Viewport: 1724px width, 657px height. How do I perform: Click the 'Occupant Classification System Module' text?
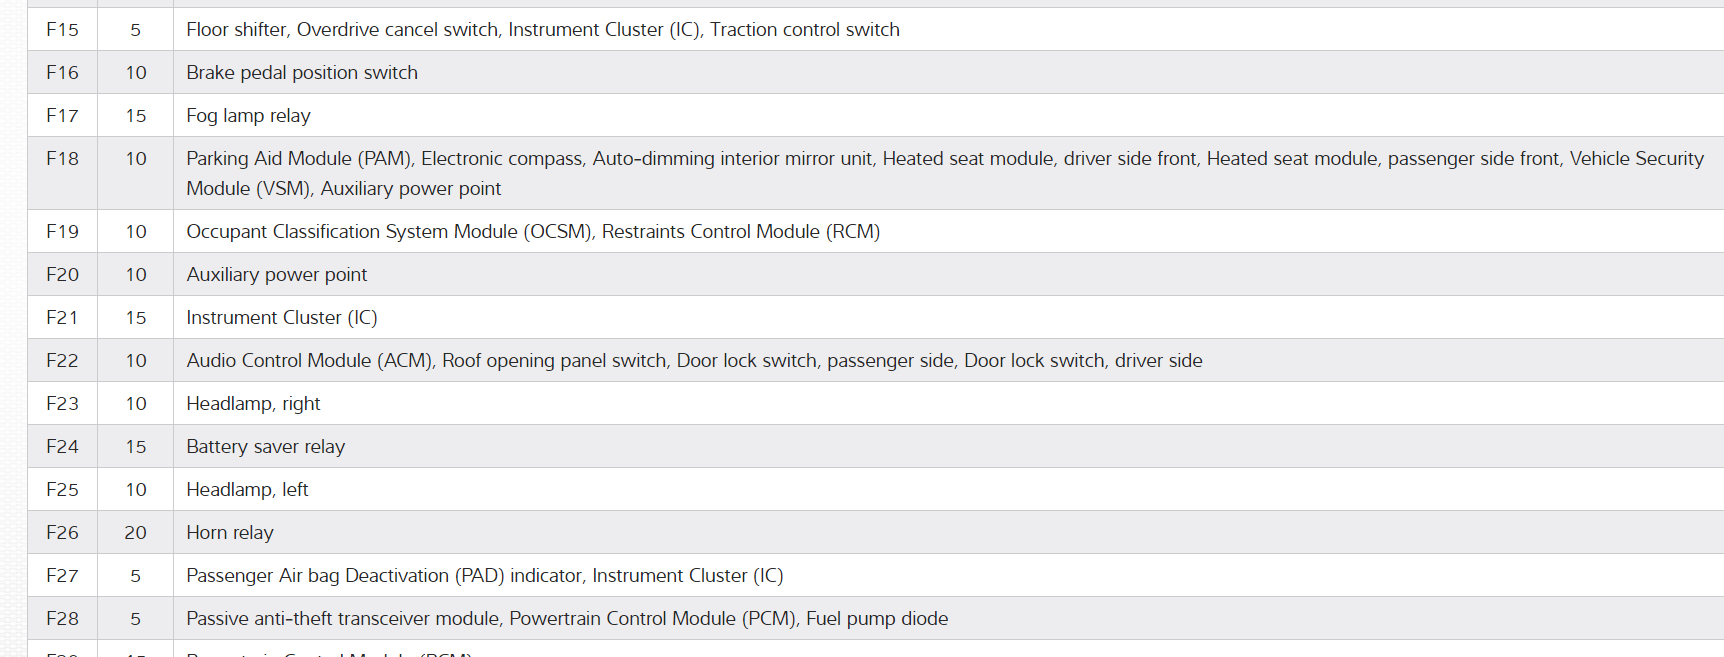pos(389,232)
